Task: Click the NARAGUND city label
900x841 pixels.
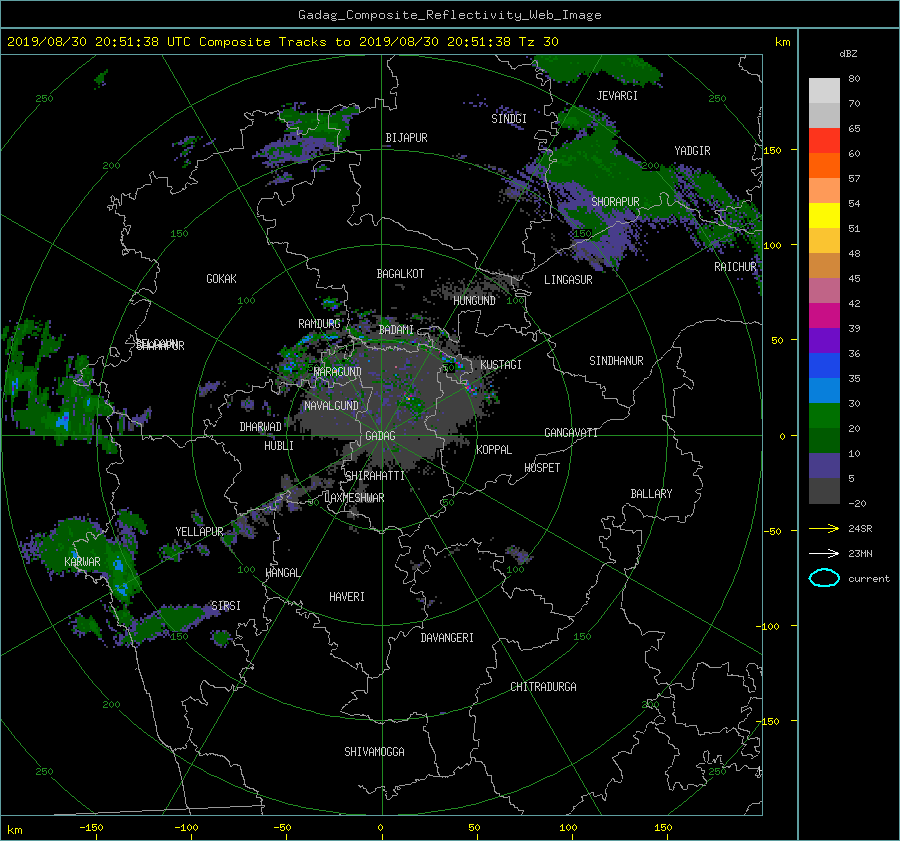Action: pos(338,371)
